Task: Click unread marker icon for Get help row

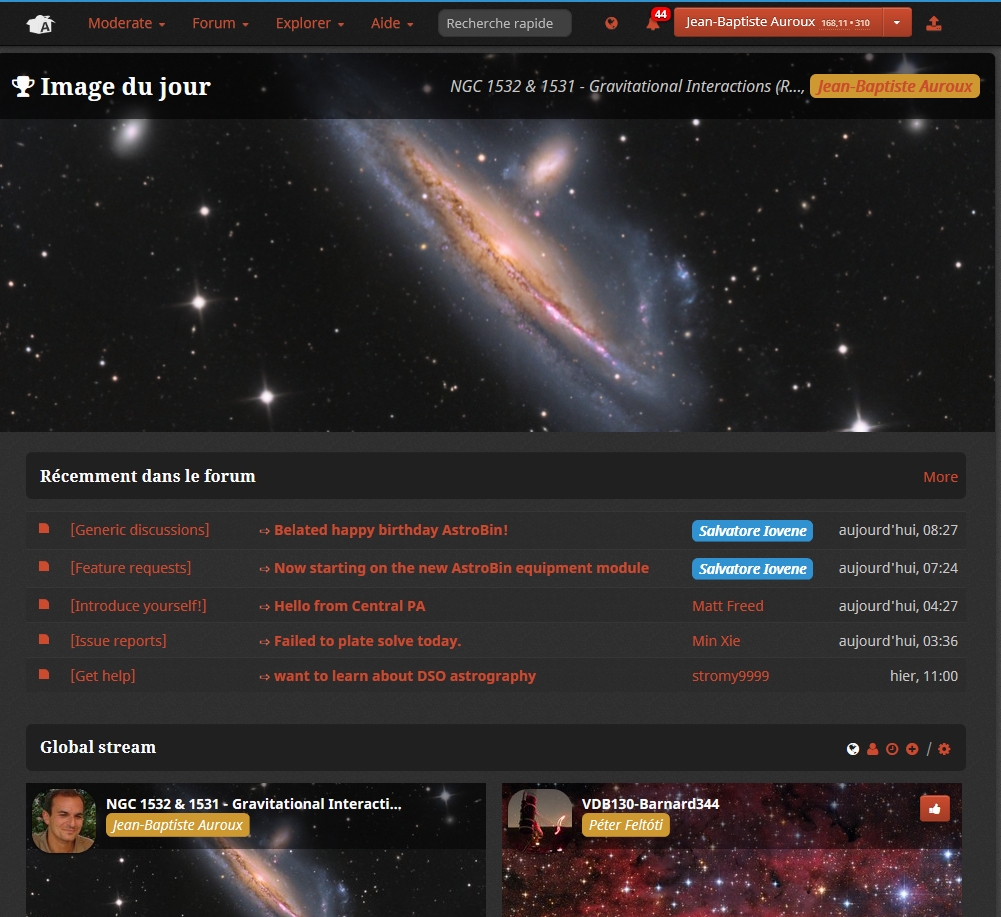Action: pyautogui.click(x=44, y=674)
